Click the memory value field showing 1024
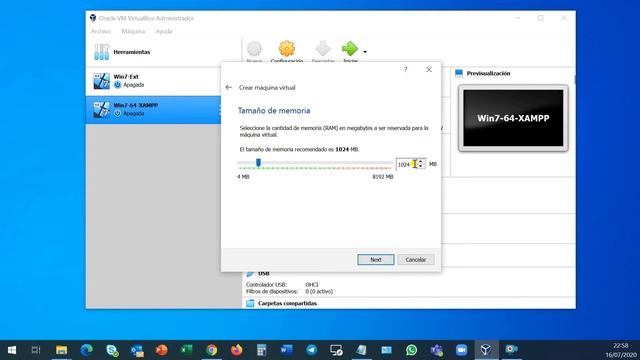 coord(406,164)
